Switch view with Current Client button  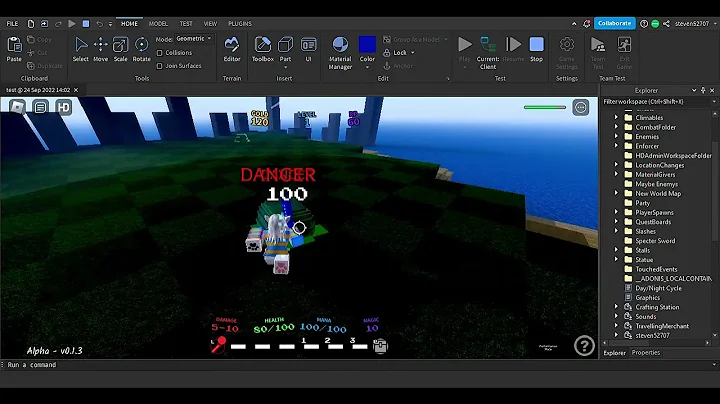click(488, 53)
